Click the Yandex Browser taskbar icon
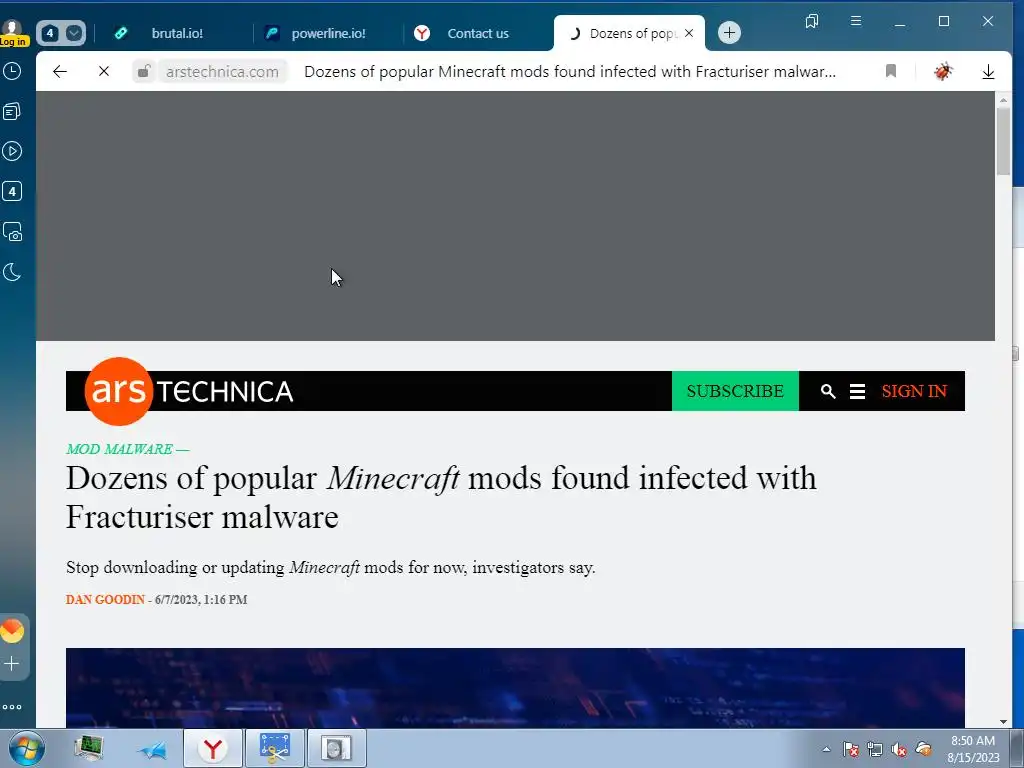Viewport: 1024px width, 768px height. (x=213, y=748)
